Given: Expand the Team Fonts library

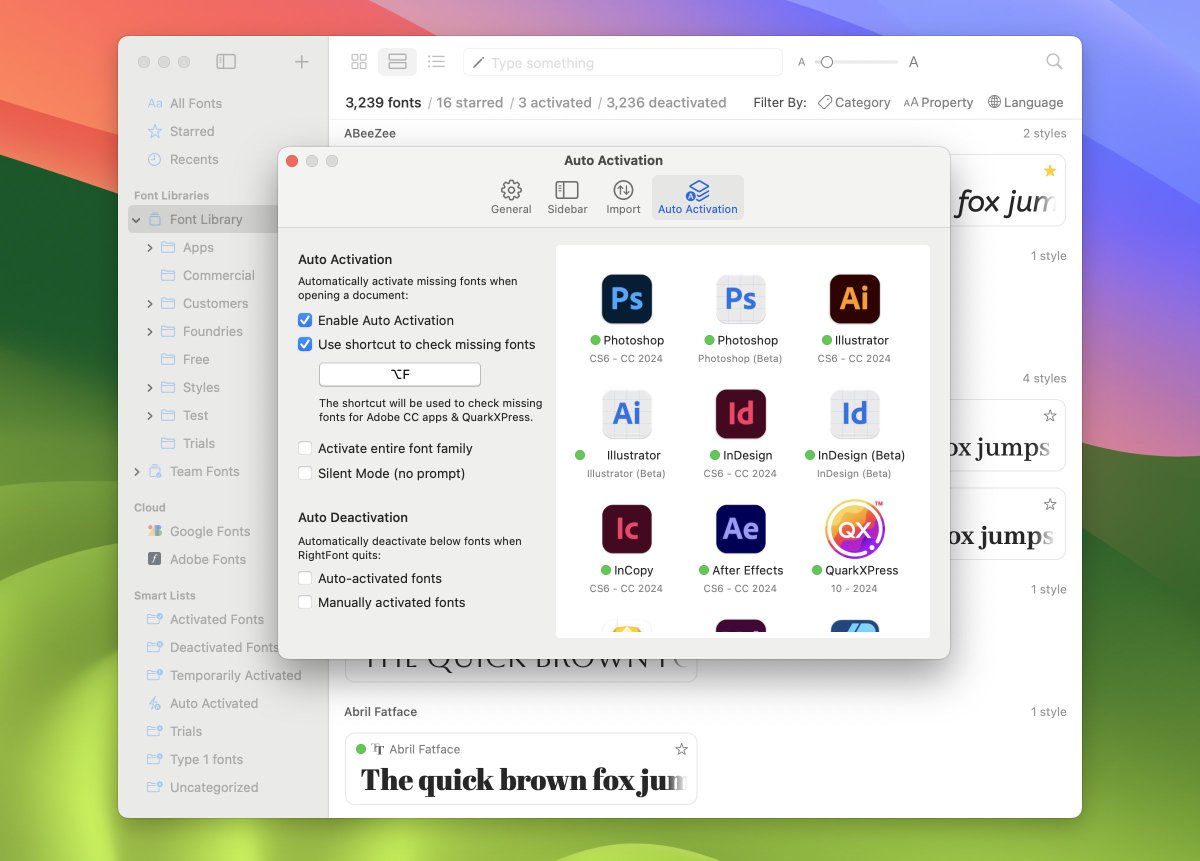Looking at the screenshot, I should click(x=137, y=471).
